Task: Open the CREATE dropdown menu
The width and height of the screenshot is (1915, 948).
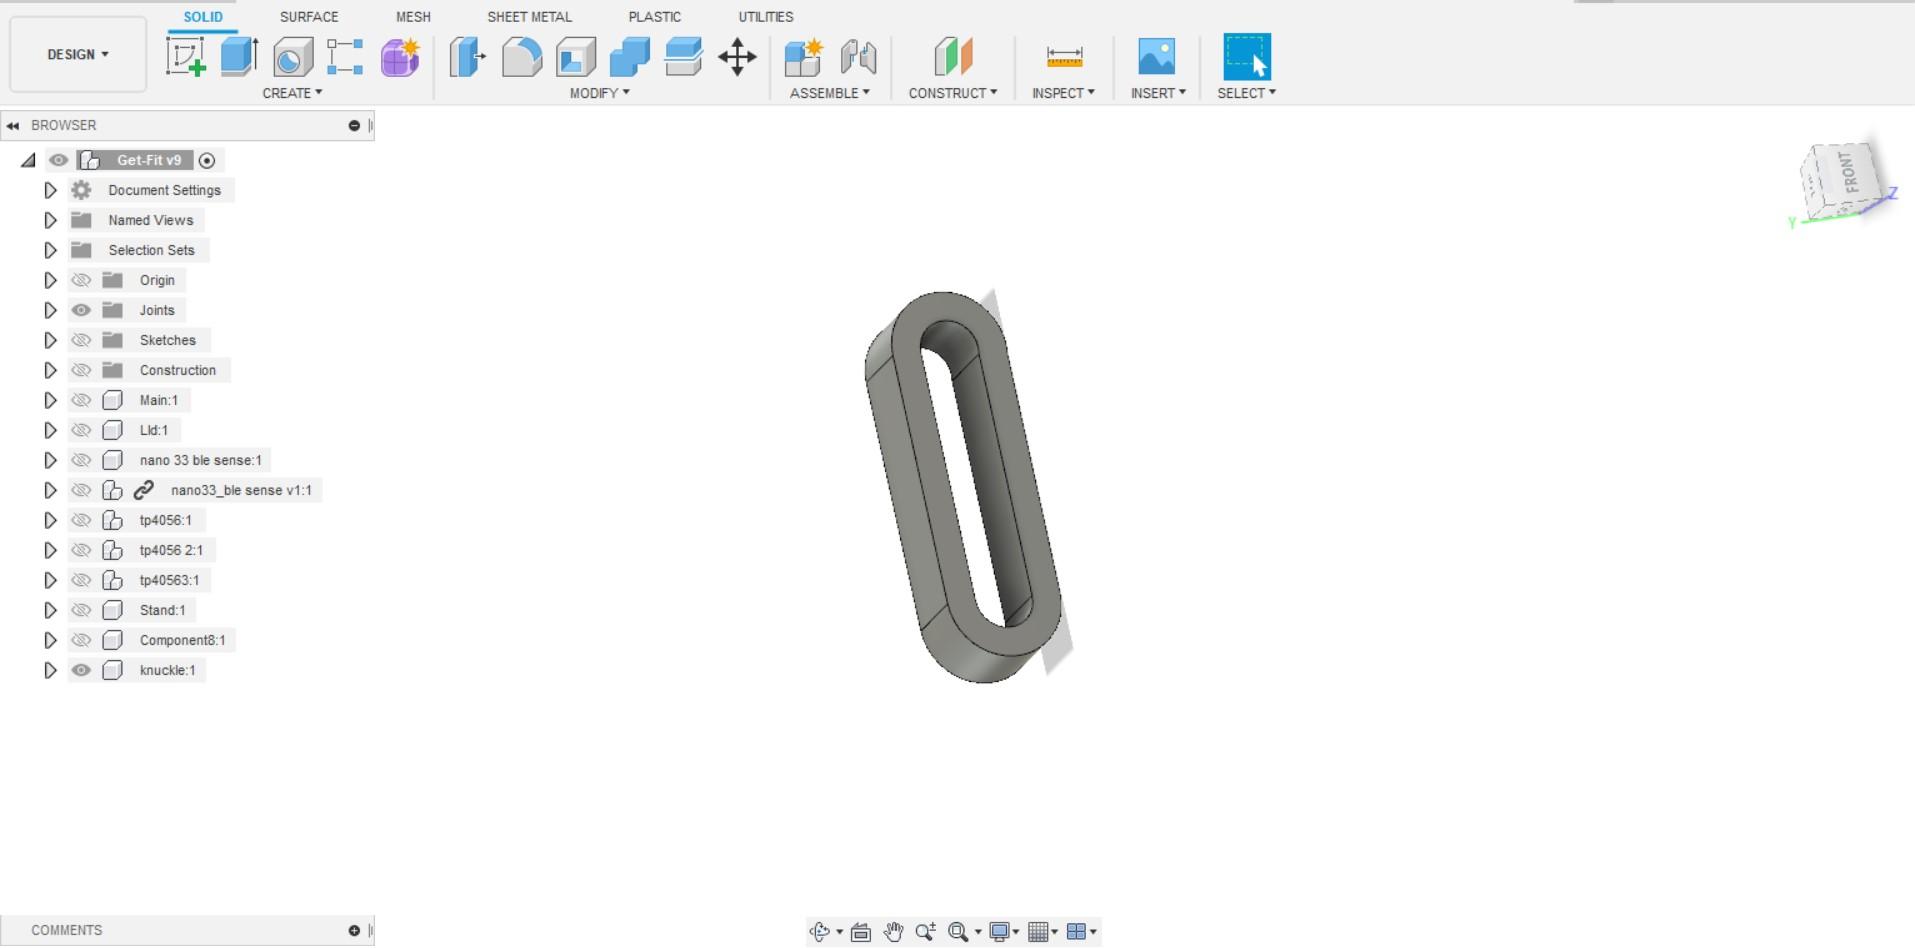Action: pyautogui.click(x=292, y=93)
